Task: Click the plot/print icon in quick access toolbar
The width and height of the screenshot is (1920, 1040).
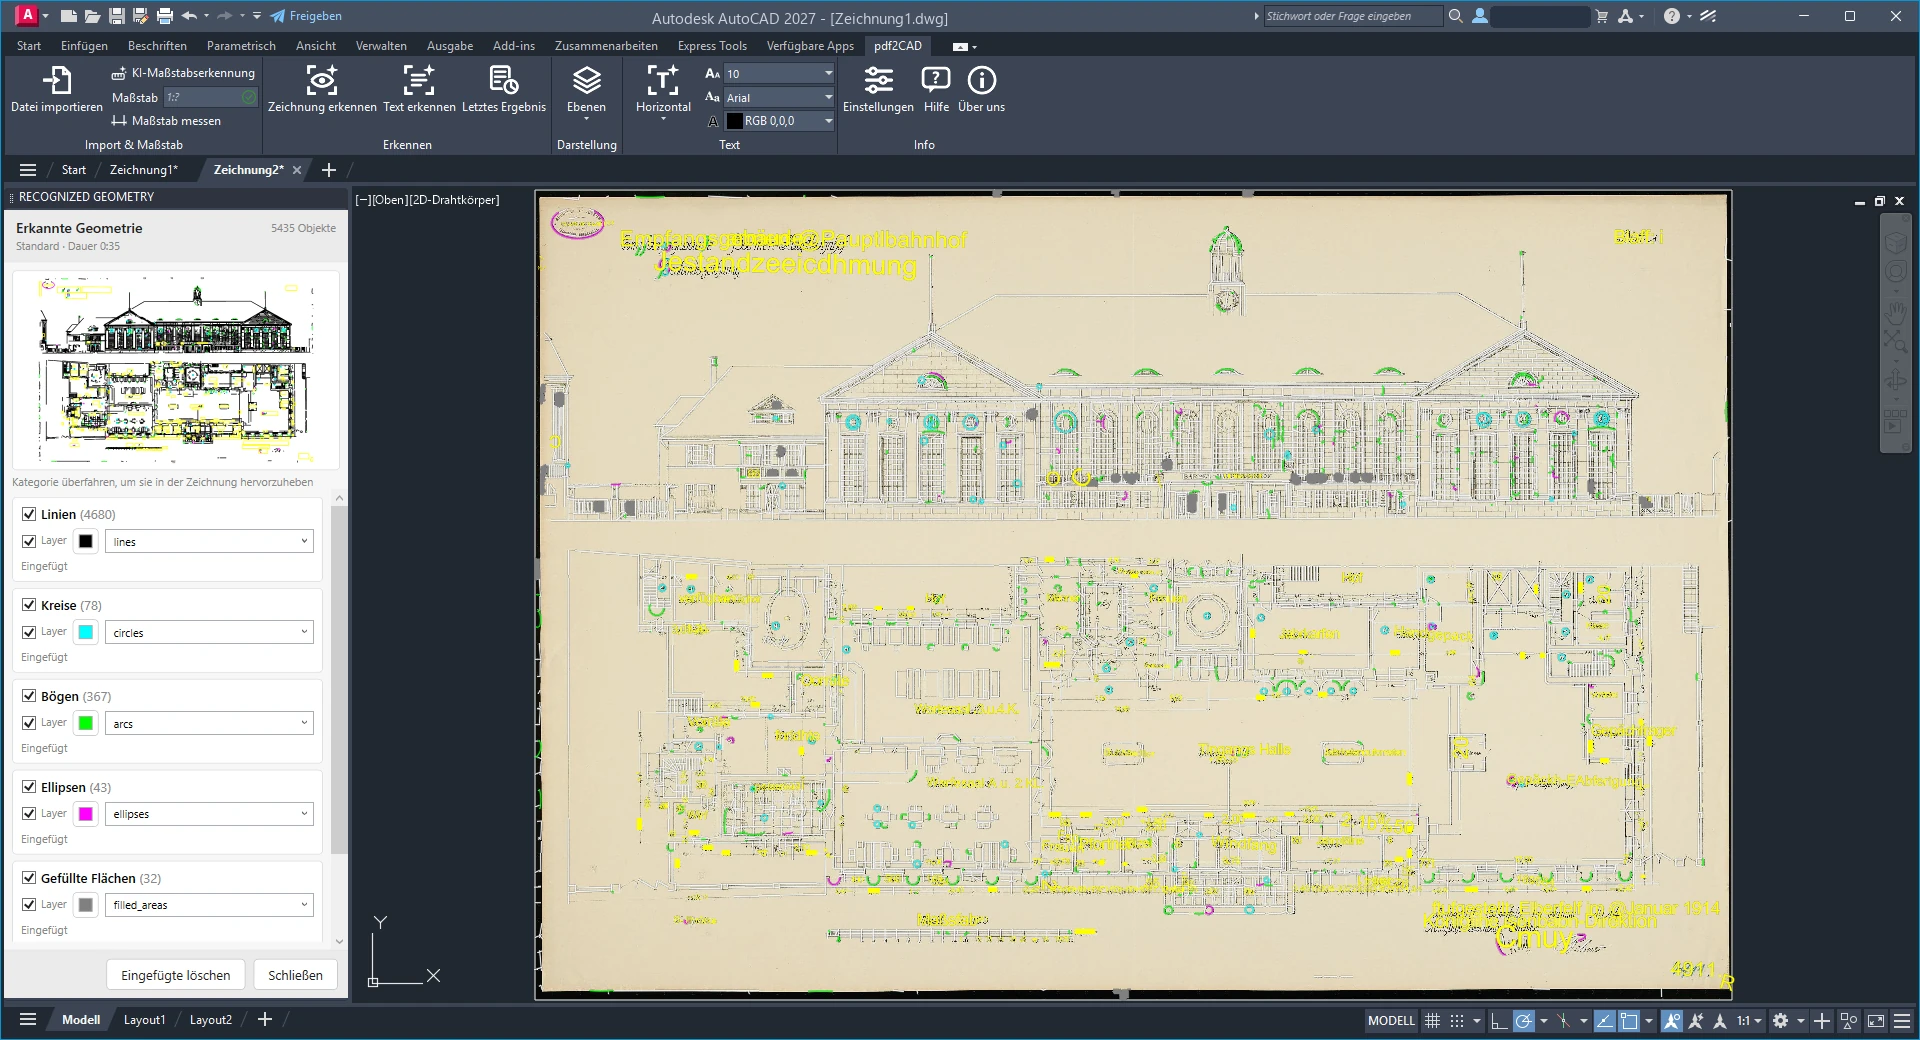Action: click(x=165, y=16)
